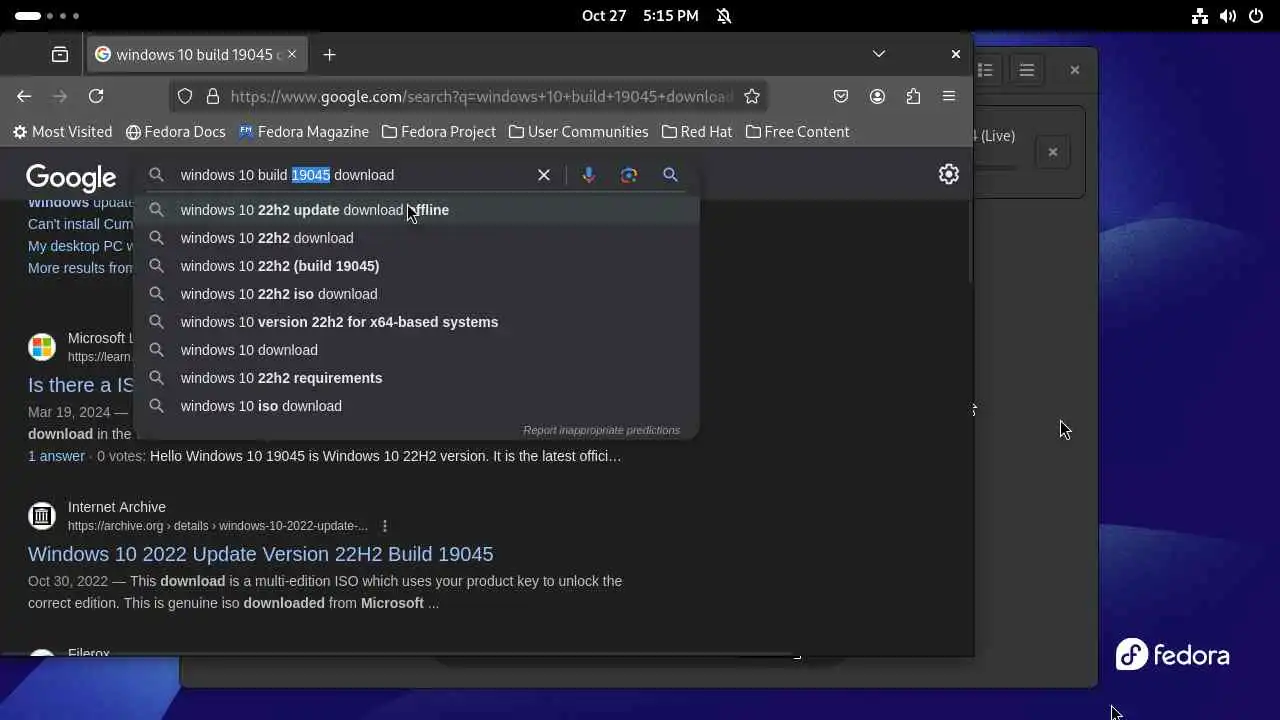Open User Communities bookmarks folder
Screen dimensions: 1280x720
pos(578,132)
